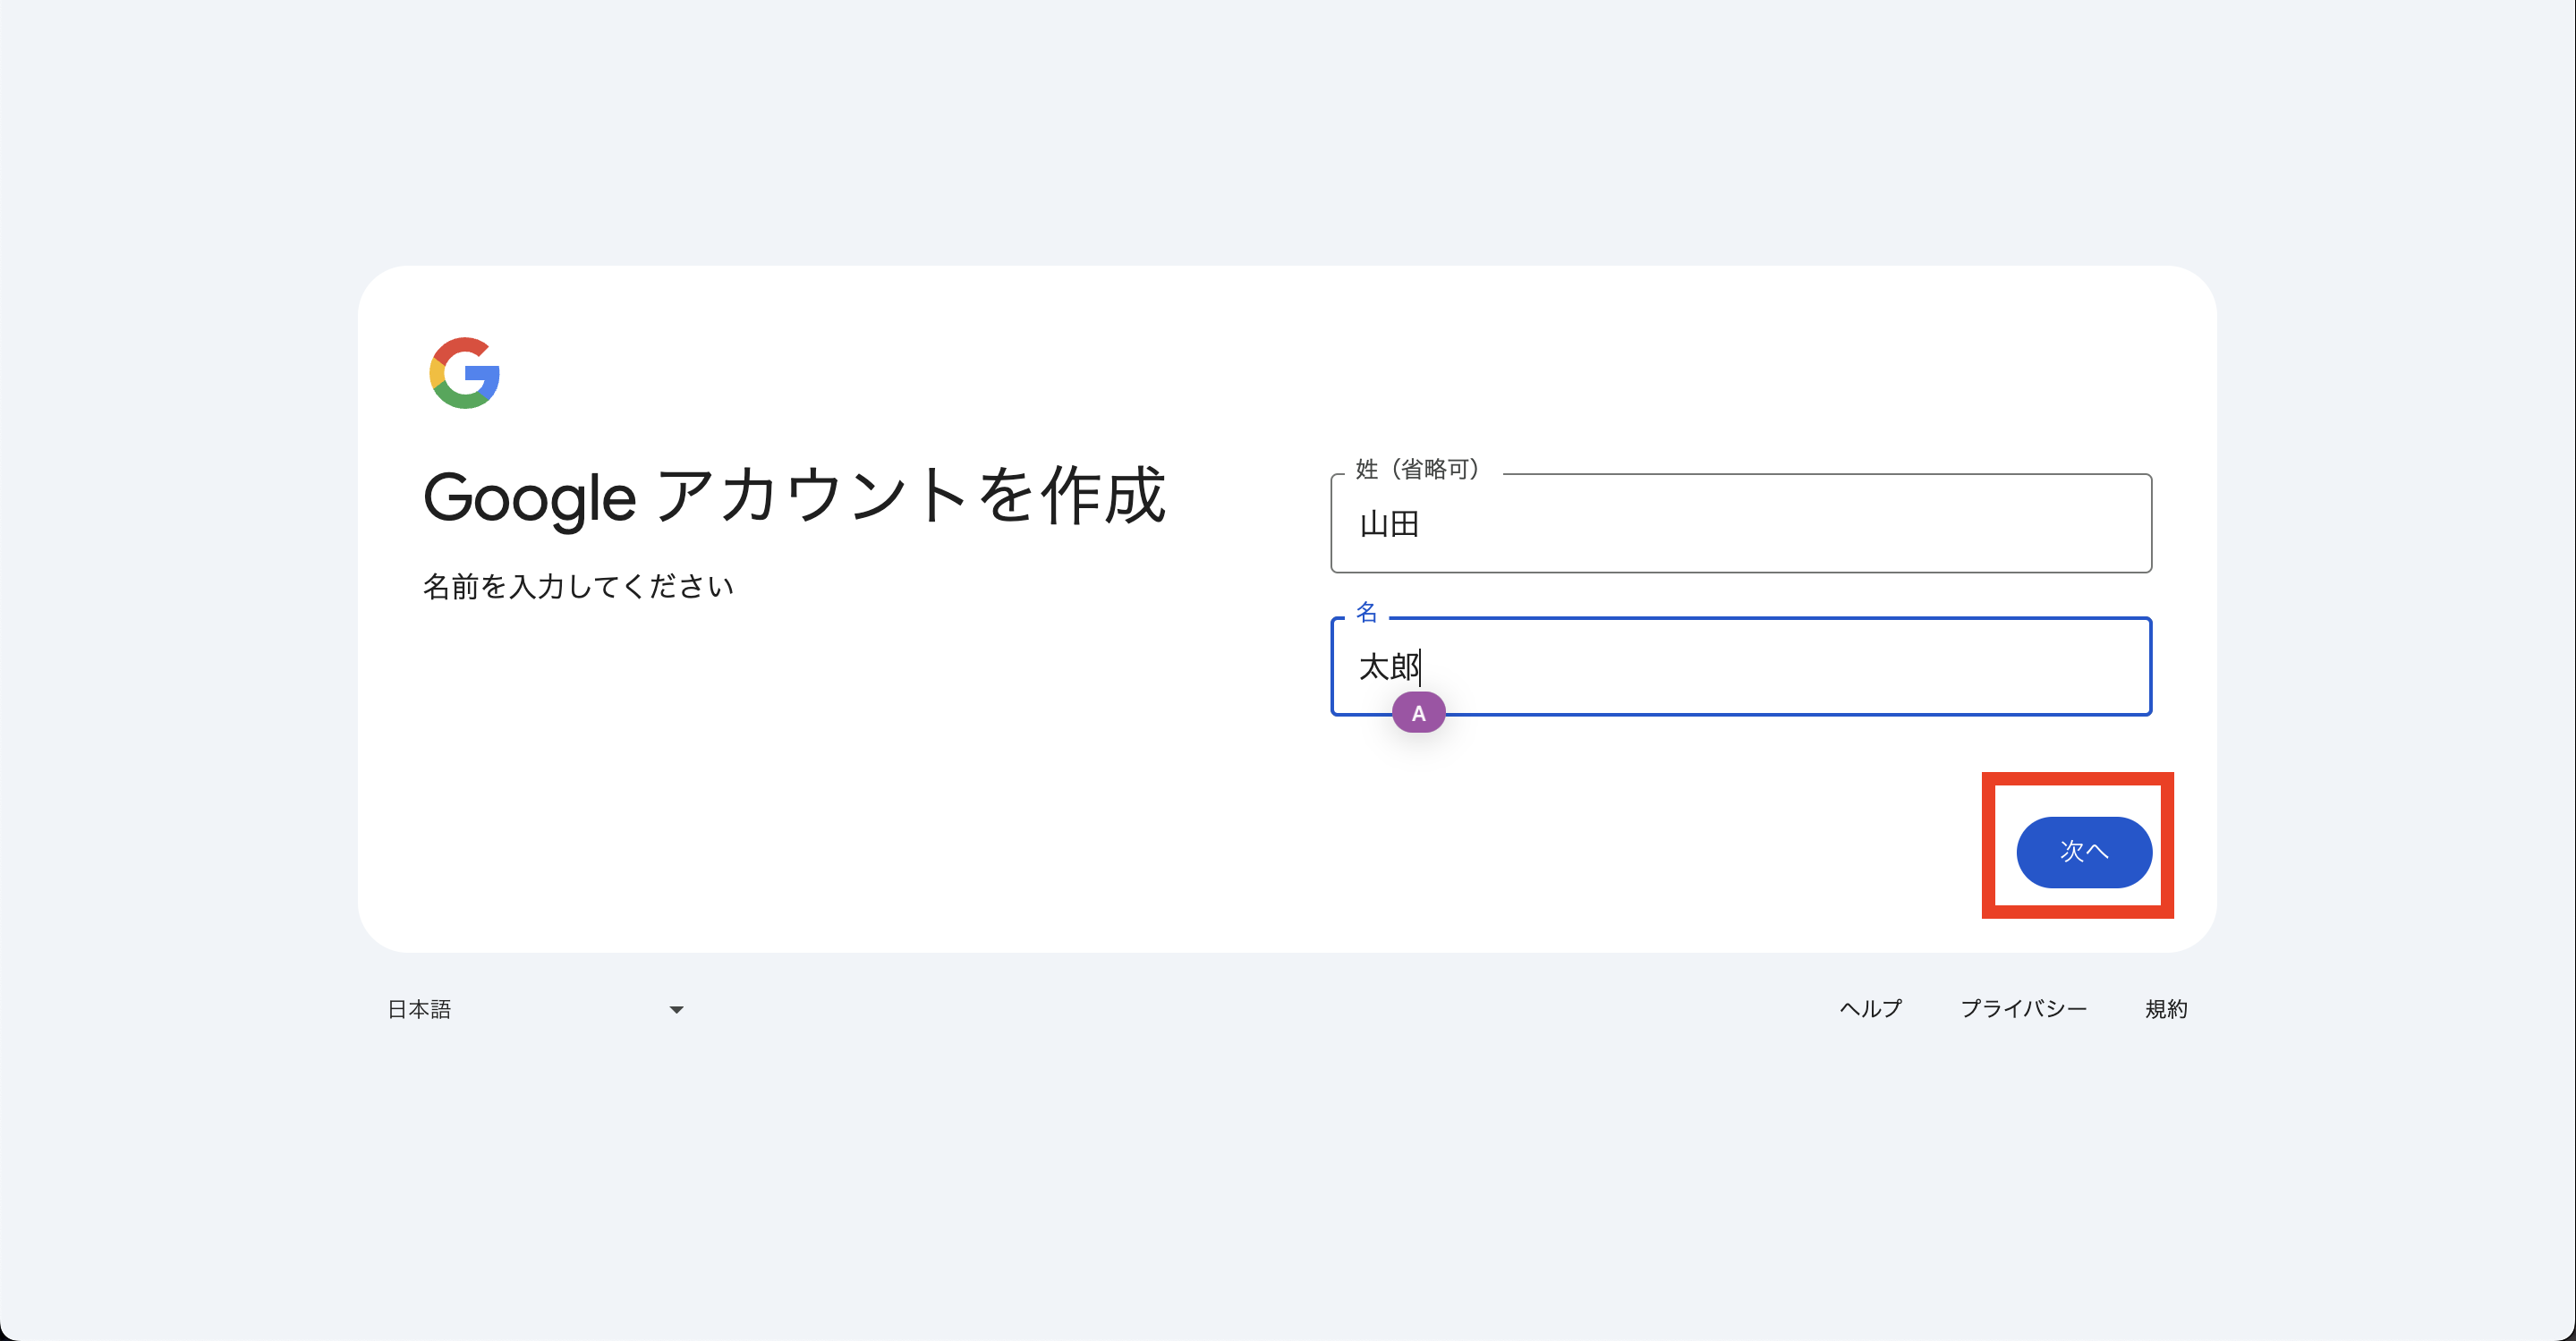Click the purple A input mode badge
Viewport: 2576px width, 1341px height.
click(x=1418, y=713)
